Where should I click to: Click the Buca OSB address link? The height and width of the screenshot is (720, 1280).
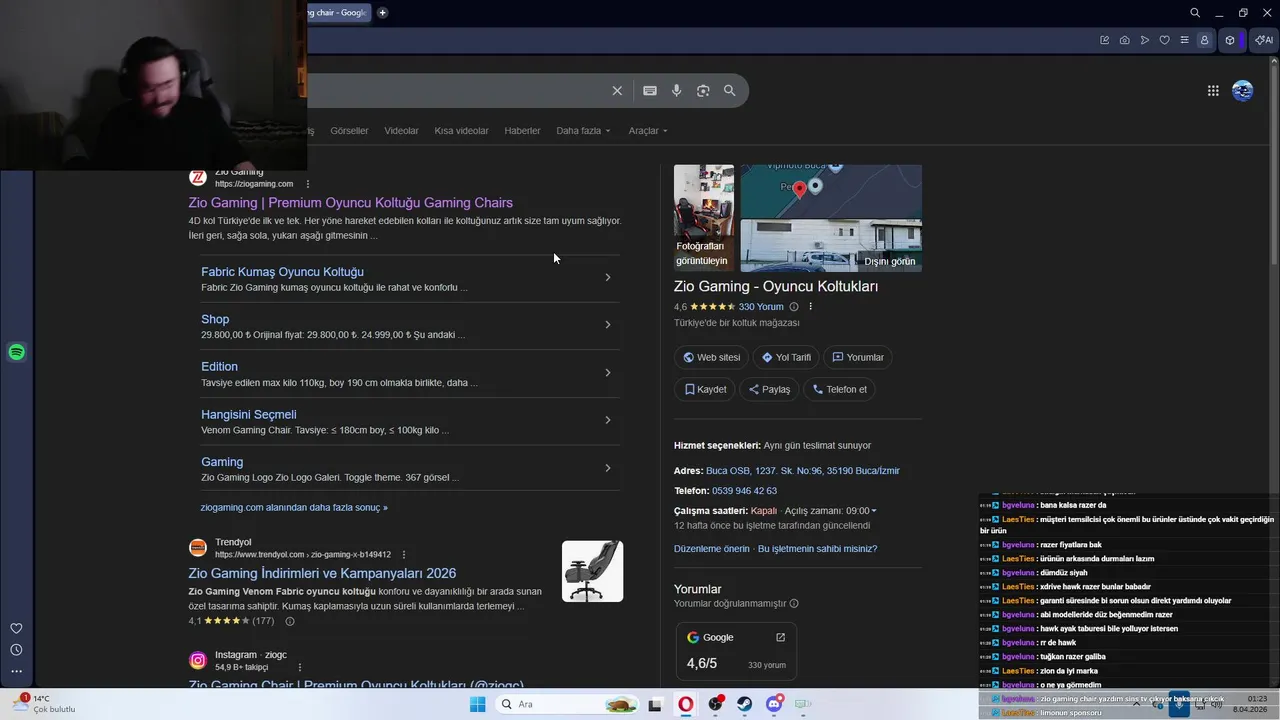[x=803, y=471]
